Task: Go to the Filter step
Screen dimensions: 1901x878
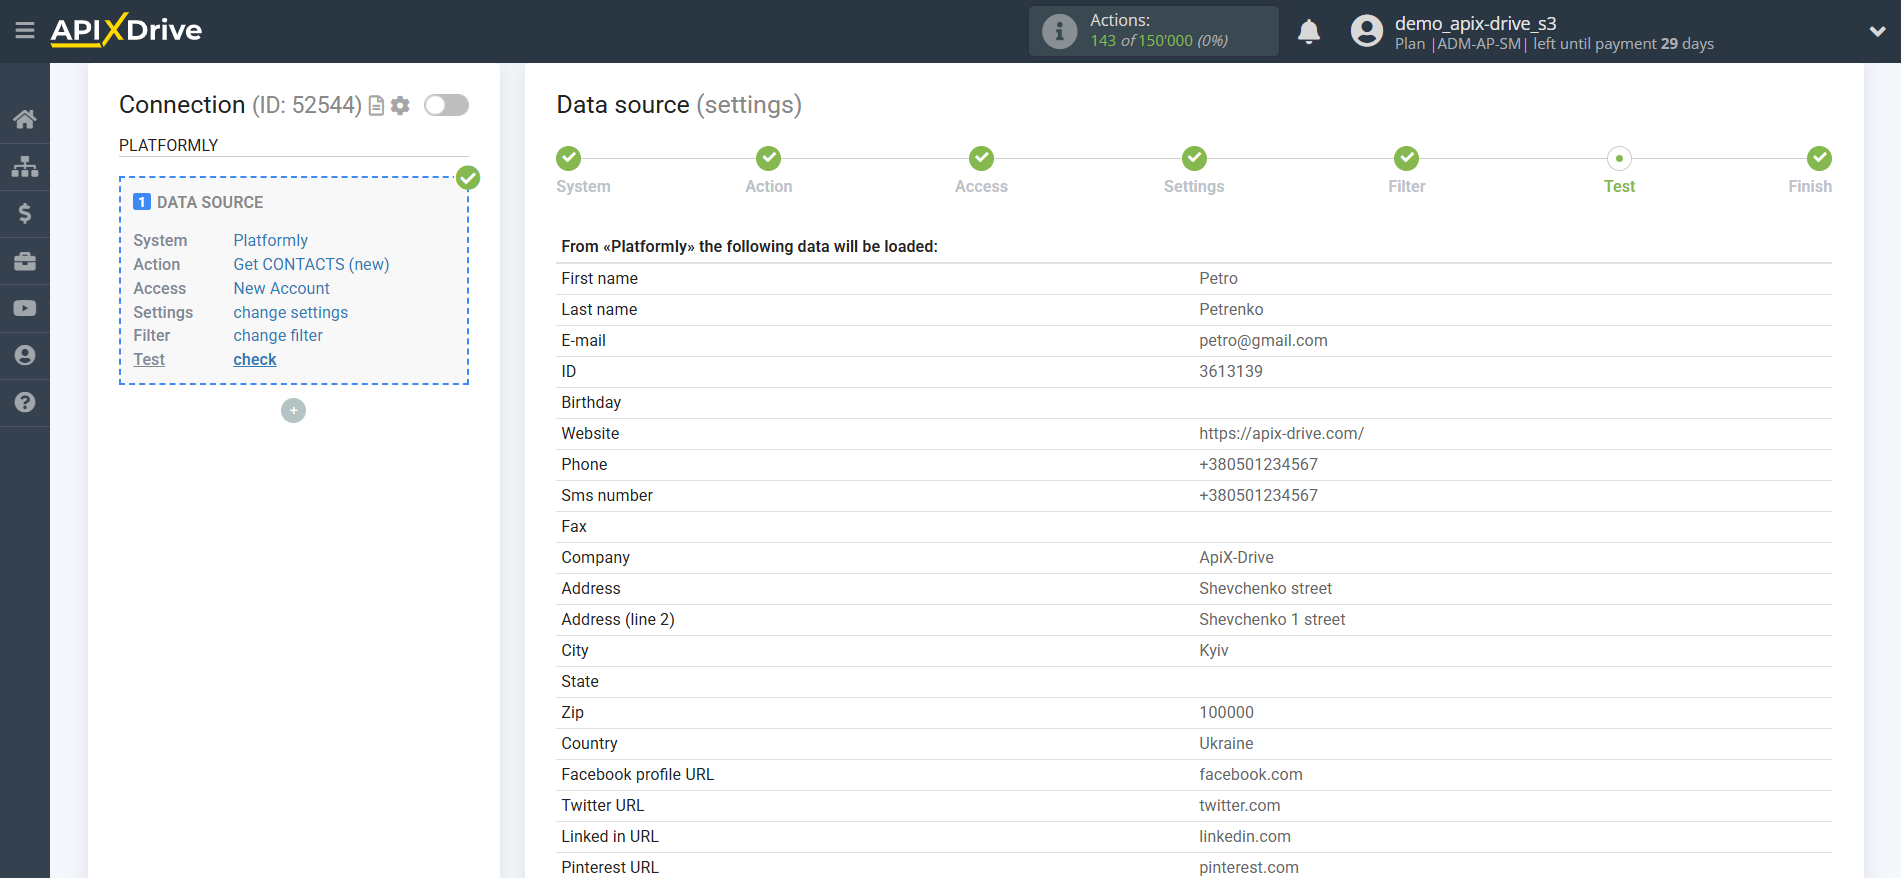Action: coord(1407,186)
